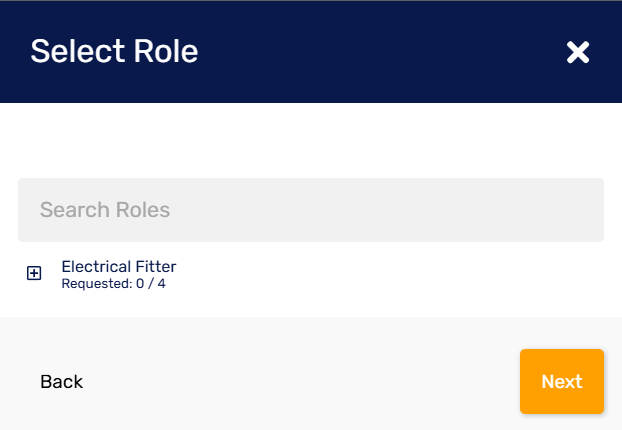Proceed with the Next button
This screenshot has height=430, width=622.
[561, 381]
